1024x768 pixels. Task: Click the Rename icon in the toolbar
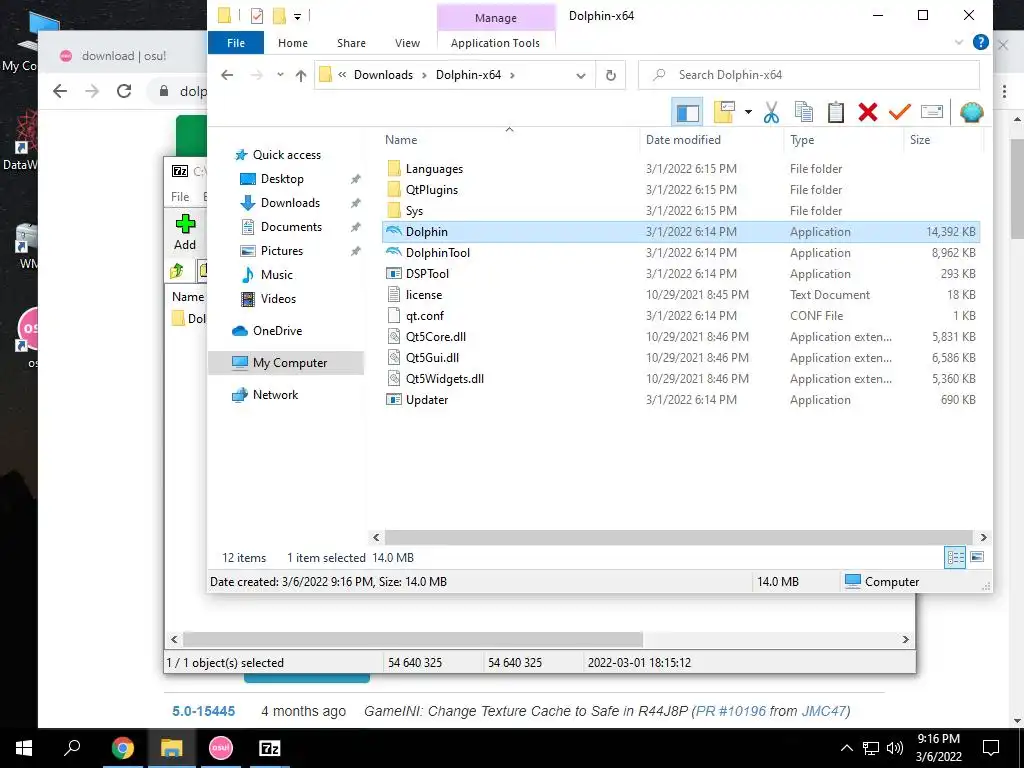pyautogui.click(x=932, y=112)
